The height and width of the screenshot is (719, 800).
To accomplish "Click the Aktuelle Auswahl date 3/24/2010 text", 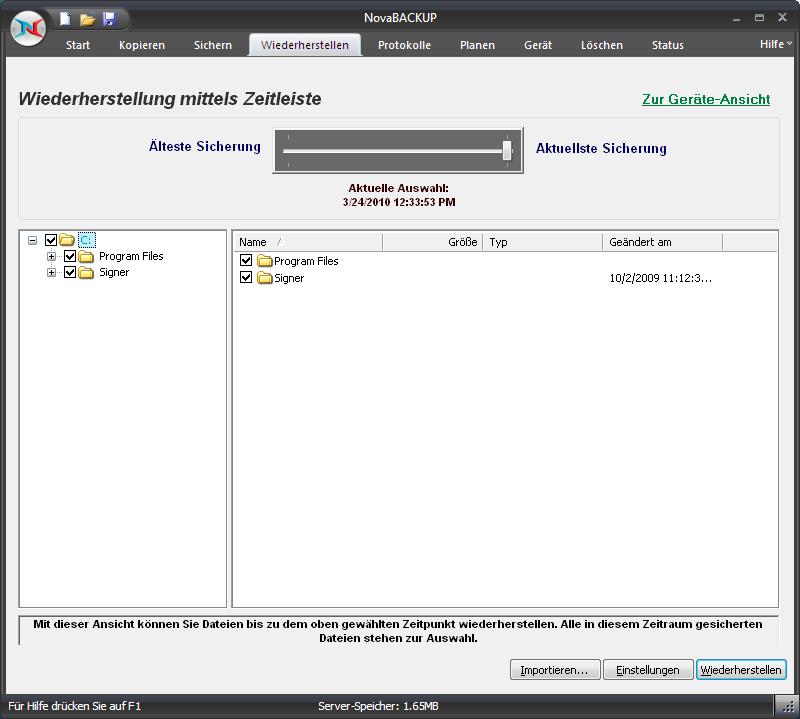I will [x=399, y=202].
